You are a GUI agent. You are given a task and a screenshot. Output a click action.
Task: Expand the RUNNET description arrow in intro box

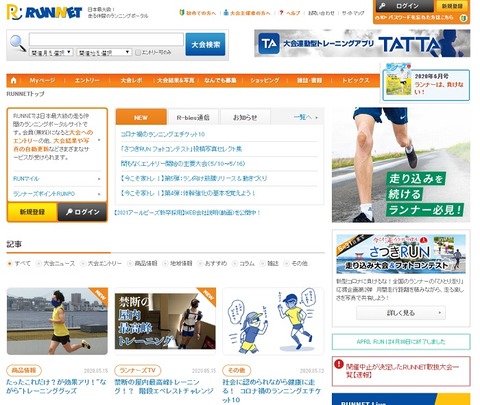click(99, 140)
